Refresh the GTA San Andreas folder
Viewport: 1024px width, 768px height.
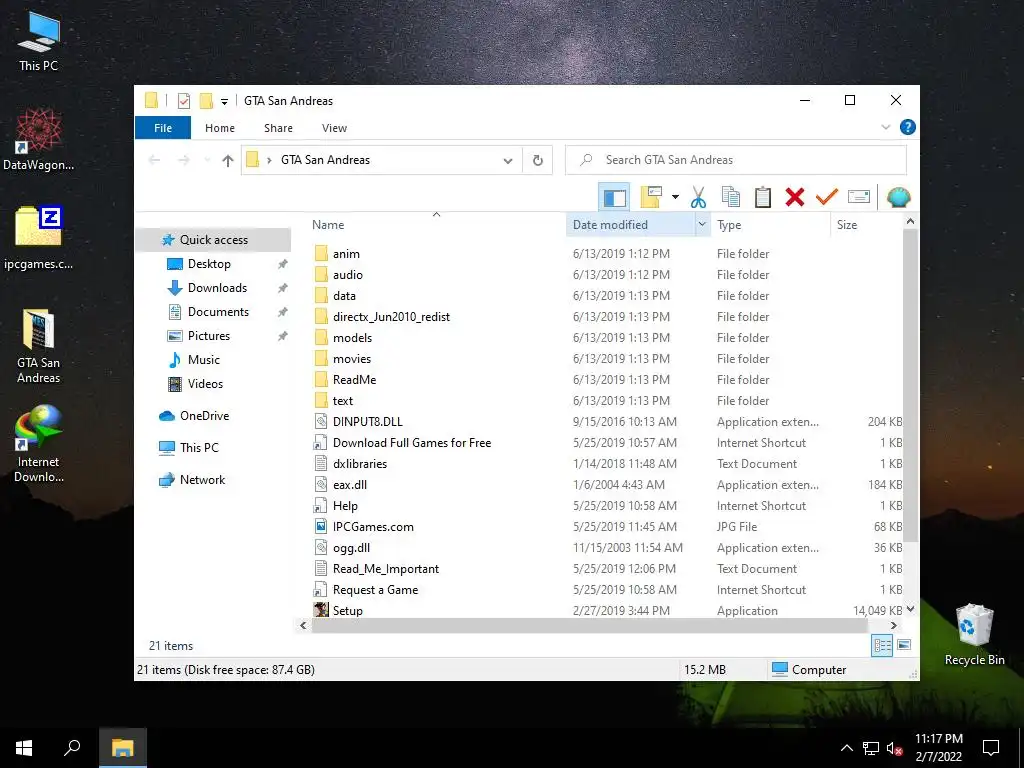[537, 160]
